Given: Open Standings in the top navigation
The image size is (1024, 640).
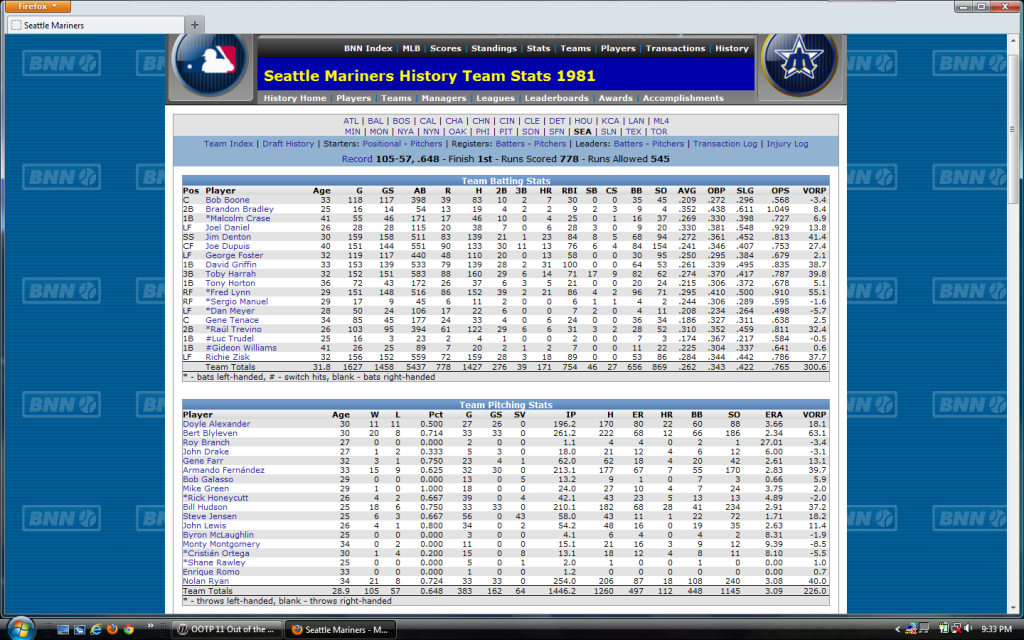Looking at the screenshot, I should (494, 48).
